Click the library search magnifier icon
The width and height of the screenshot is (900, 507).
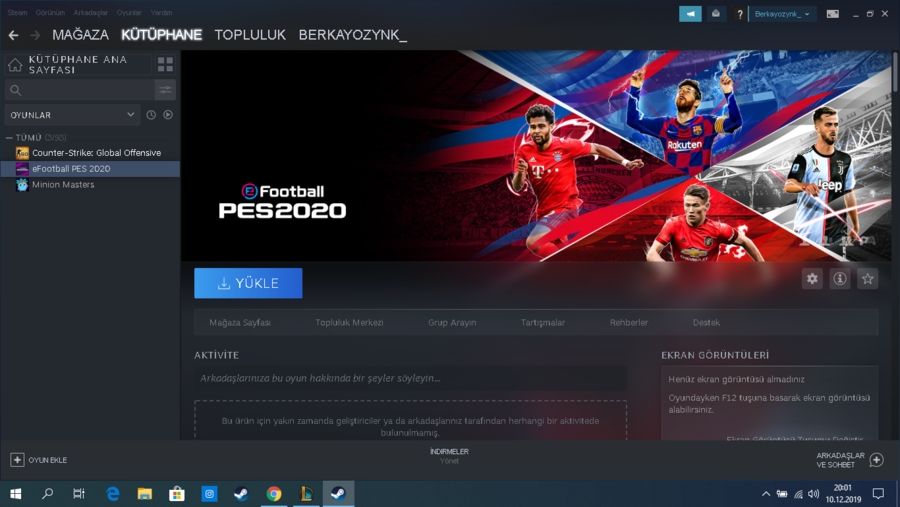[x=15, y=90]
